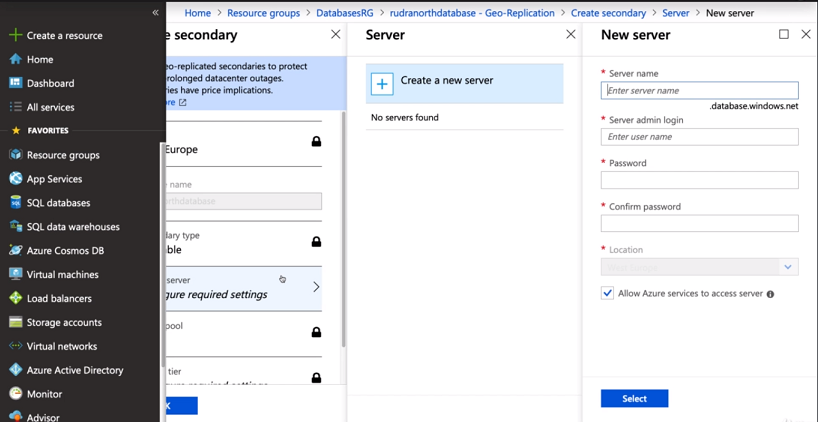
Task: Select Create a resource menu item
Action: tap(65, 35)
